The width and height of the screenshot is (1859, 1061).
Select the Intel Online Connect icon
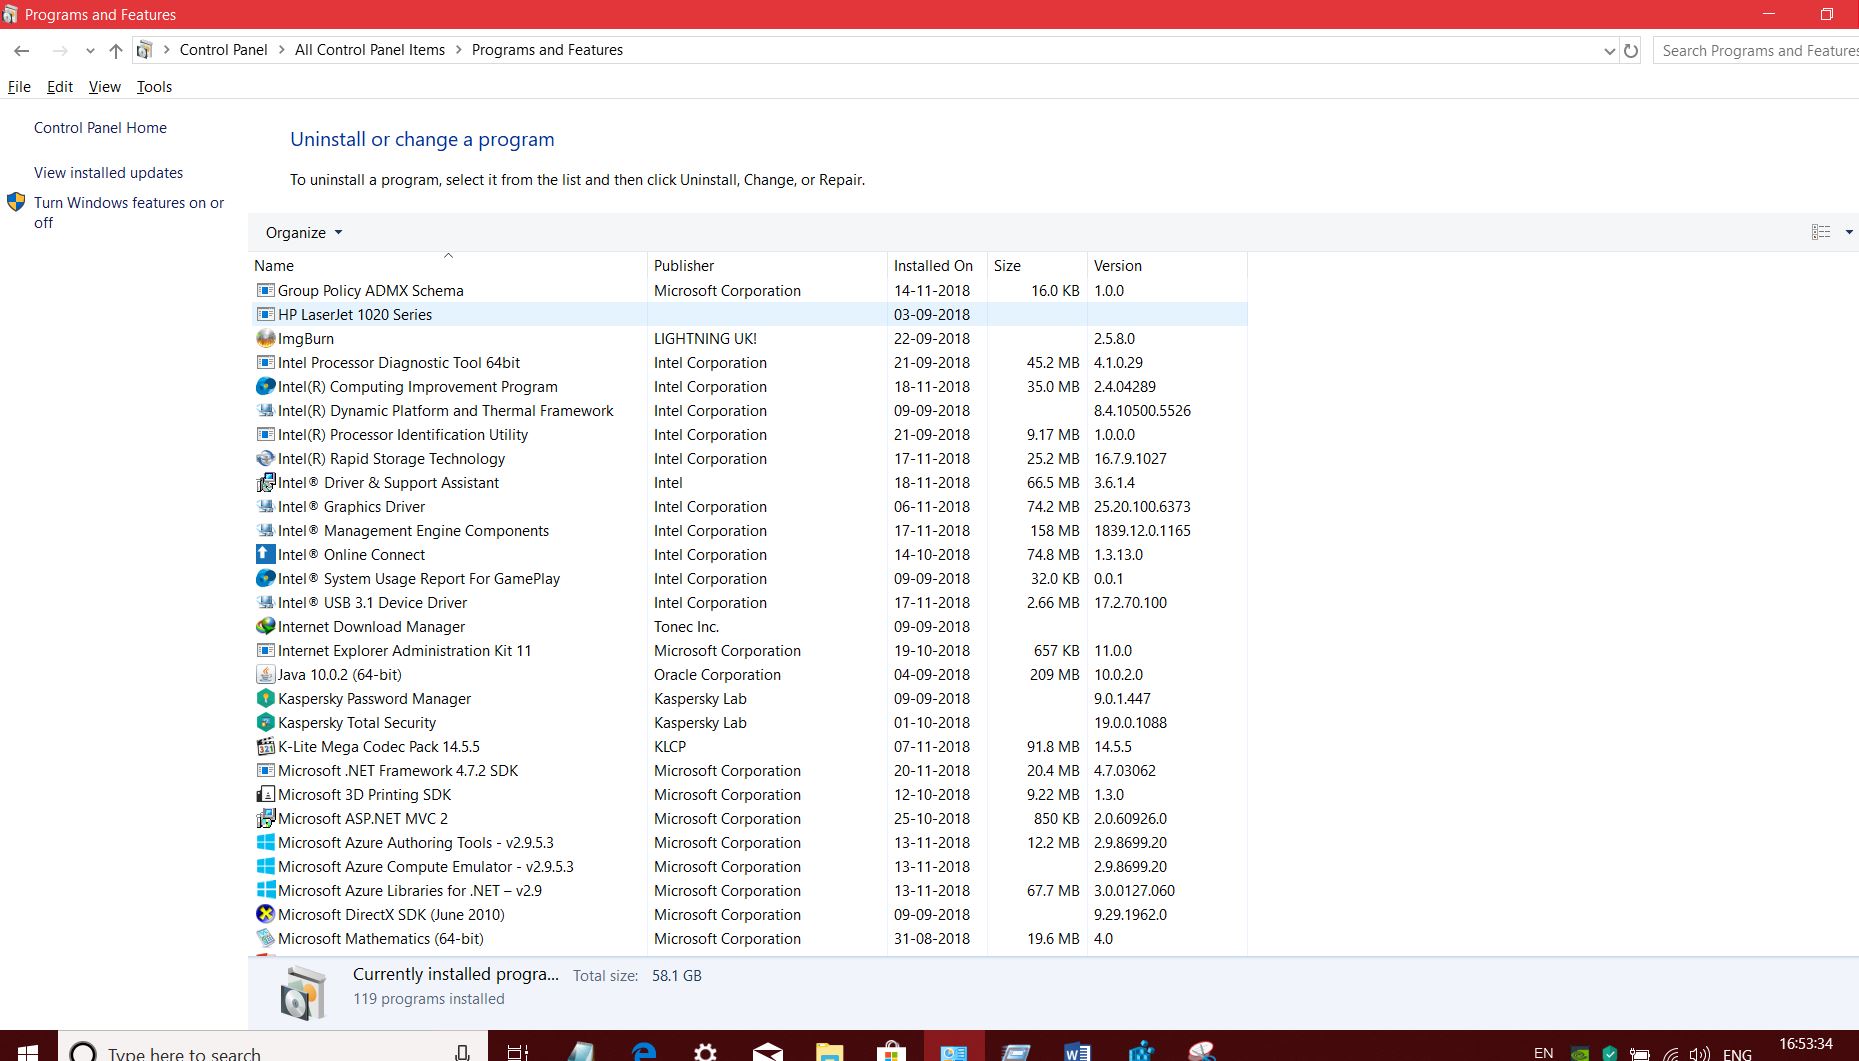(265, 555)
